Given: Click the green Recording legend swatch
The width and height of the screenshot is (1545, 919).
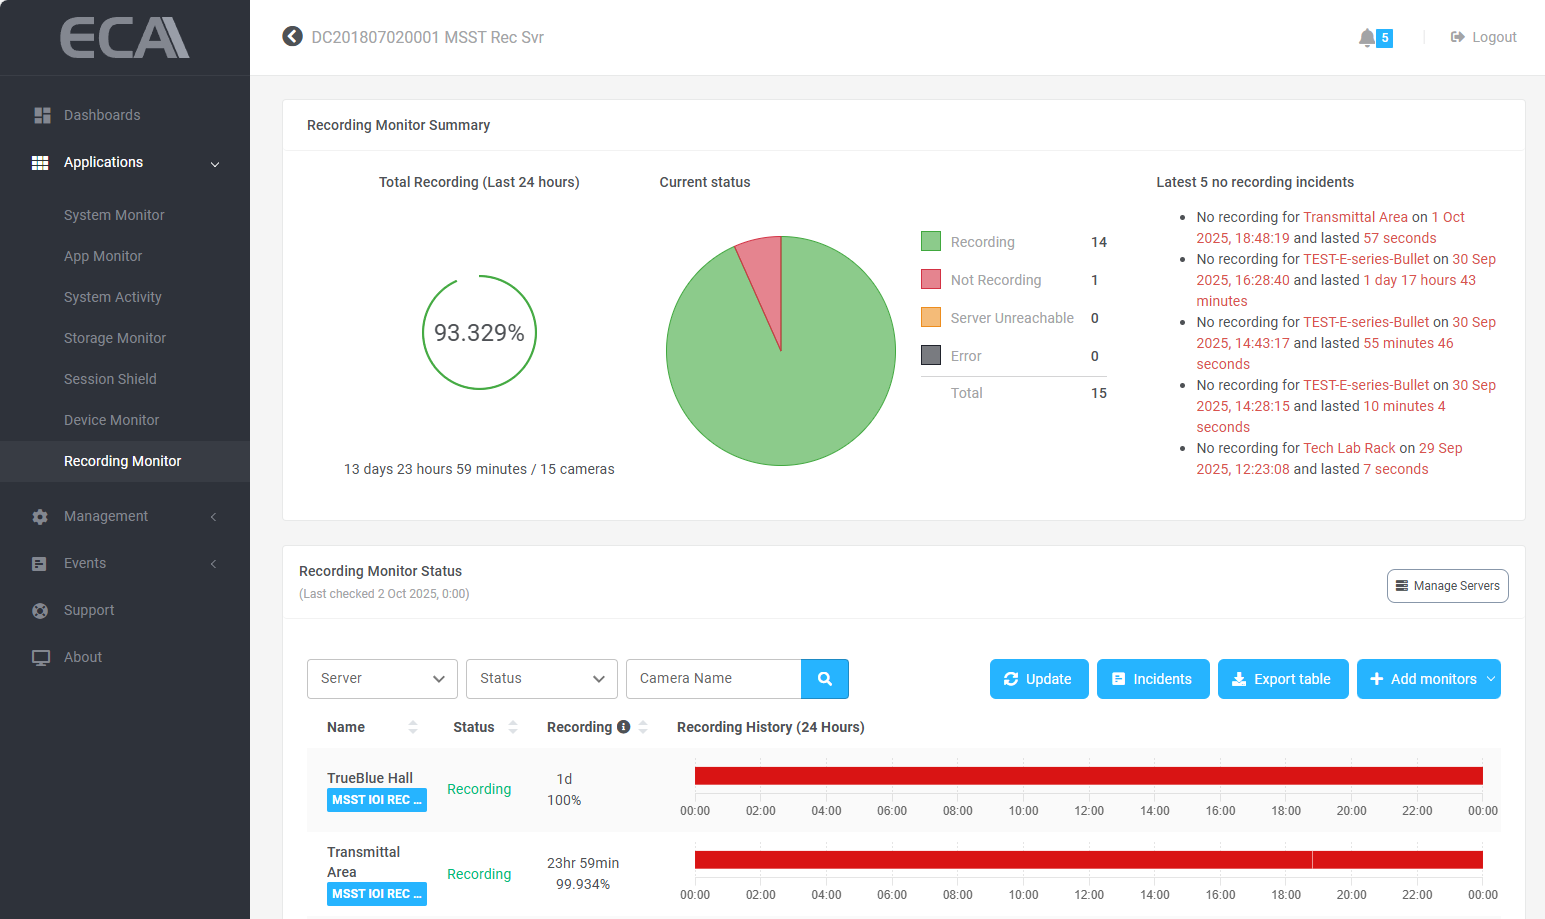Looking at the screenshot, I should coord(931,242).
